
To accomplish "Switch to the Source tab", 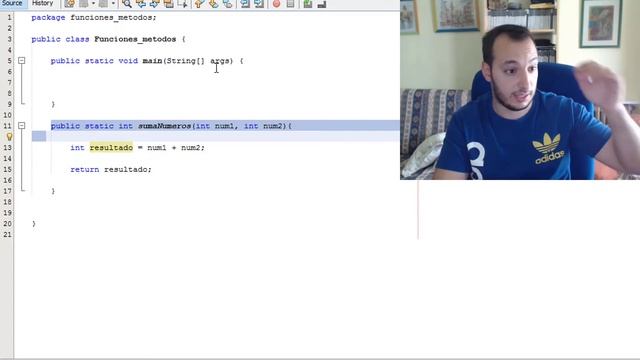I will 13,3.
